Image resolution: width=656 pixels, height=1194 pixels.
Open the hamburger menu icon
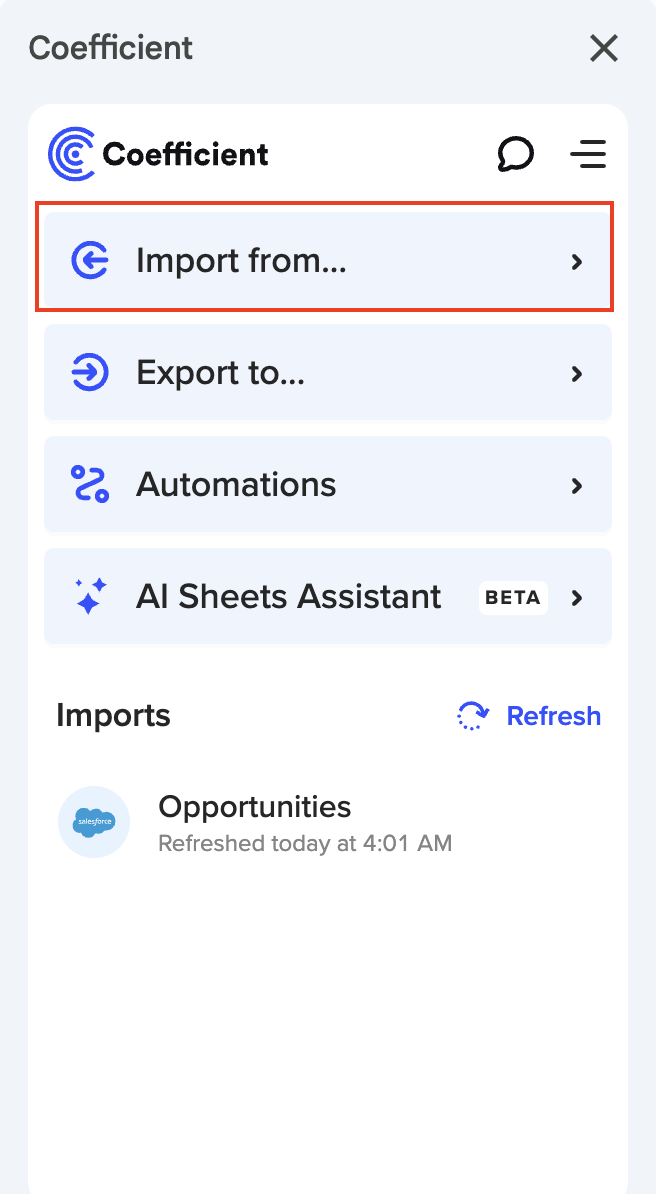[x=588, y=154]
